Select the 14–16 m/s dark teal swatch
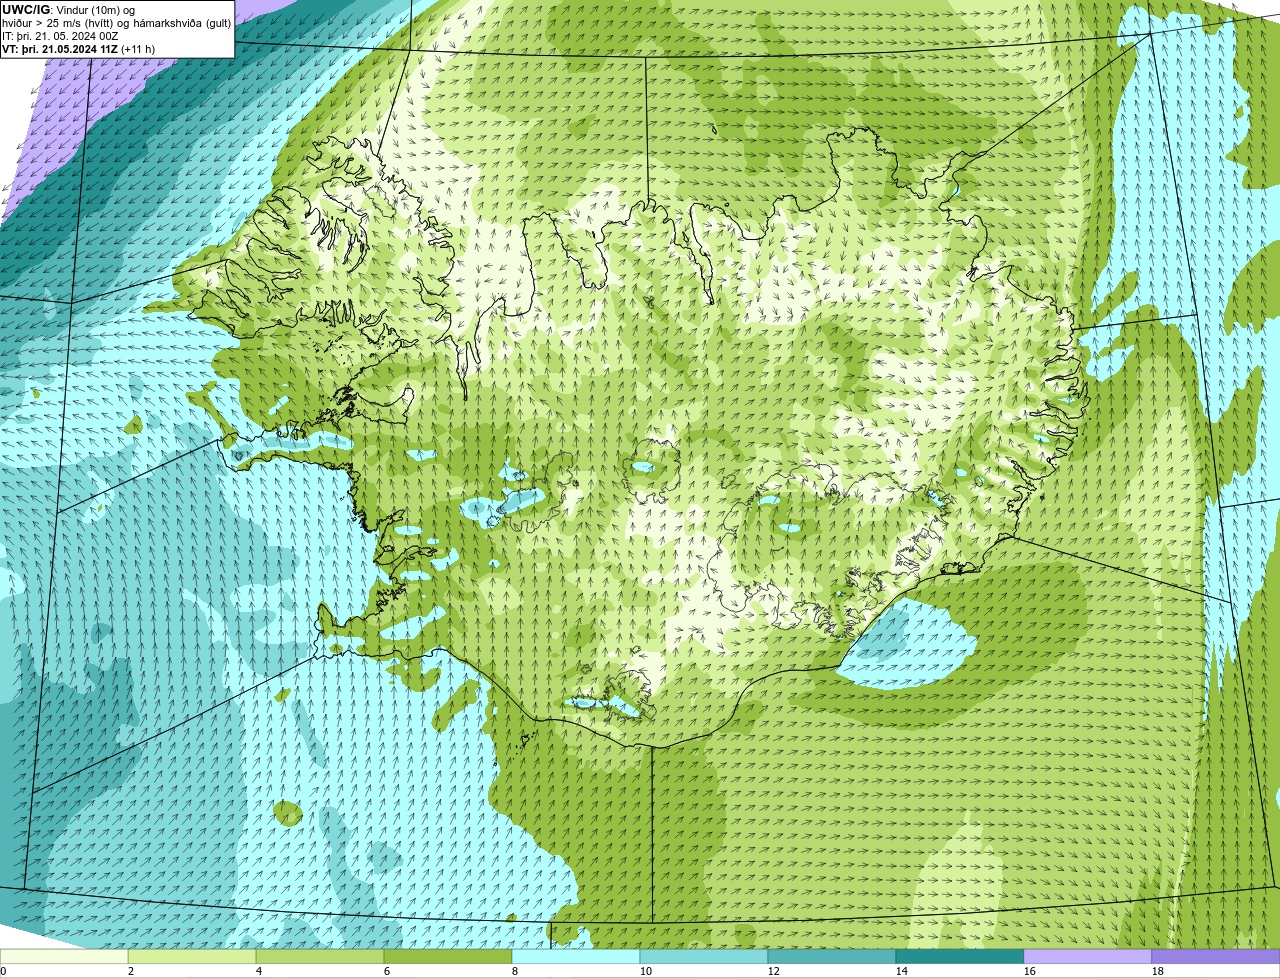Viewport: 1280px width, 978px height. [960, 957]
